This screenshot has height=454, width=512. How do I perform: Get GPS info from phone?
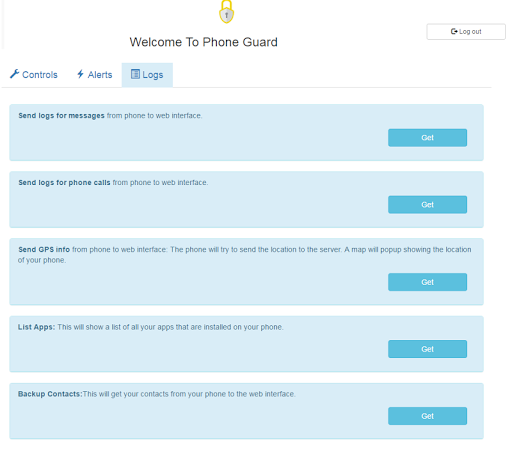tap(427, 282)
